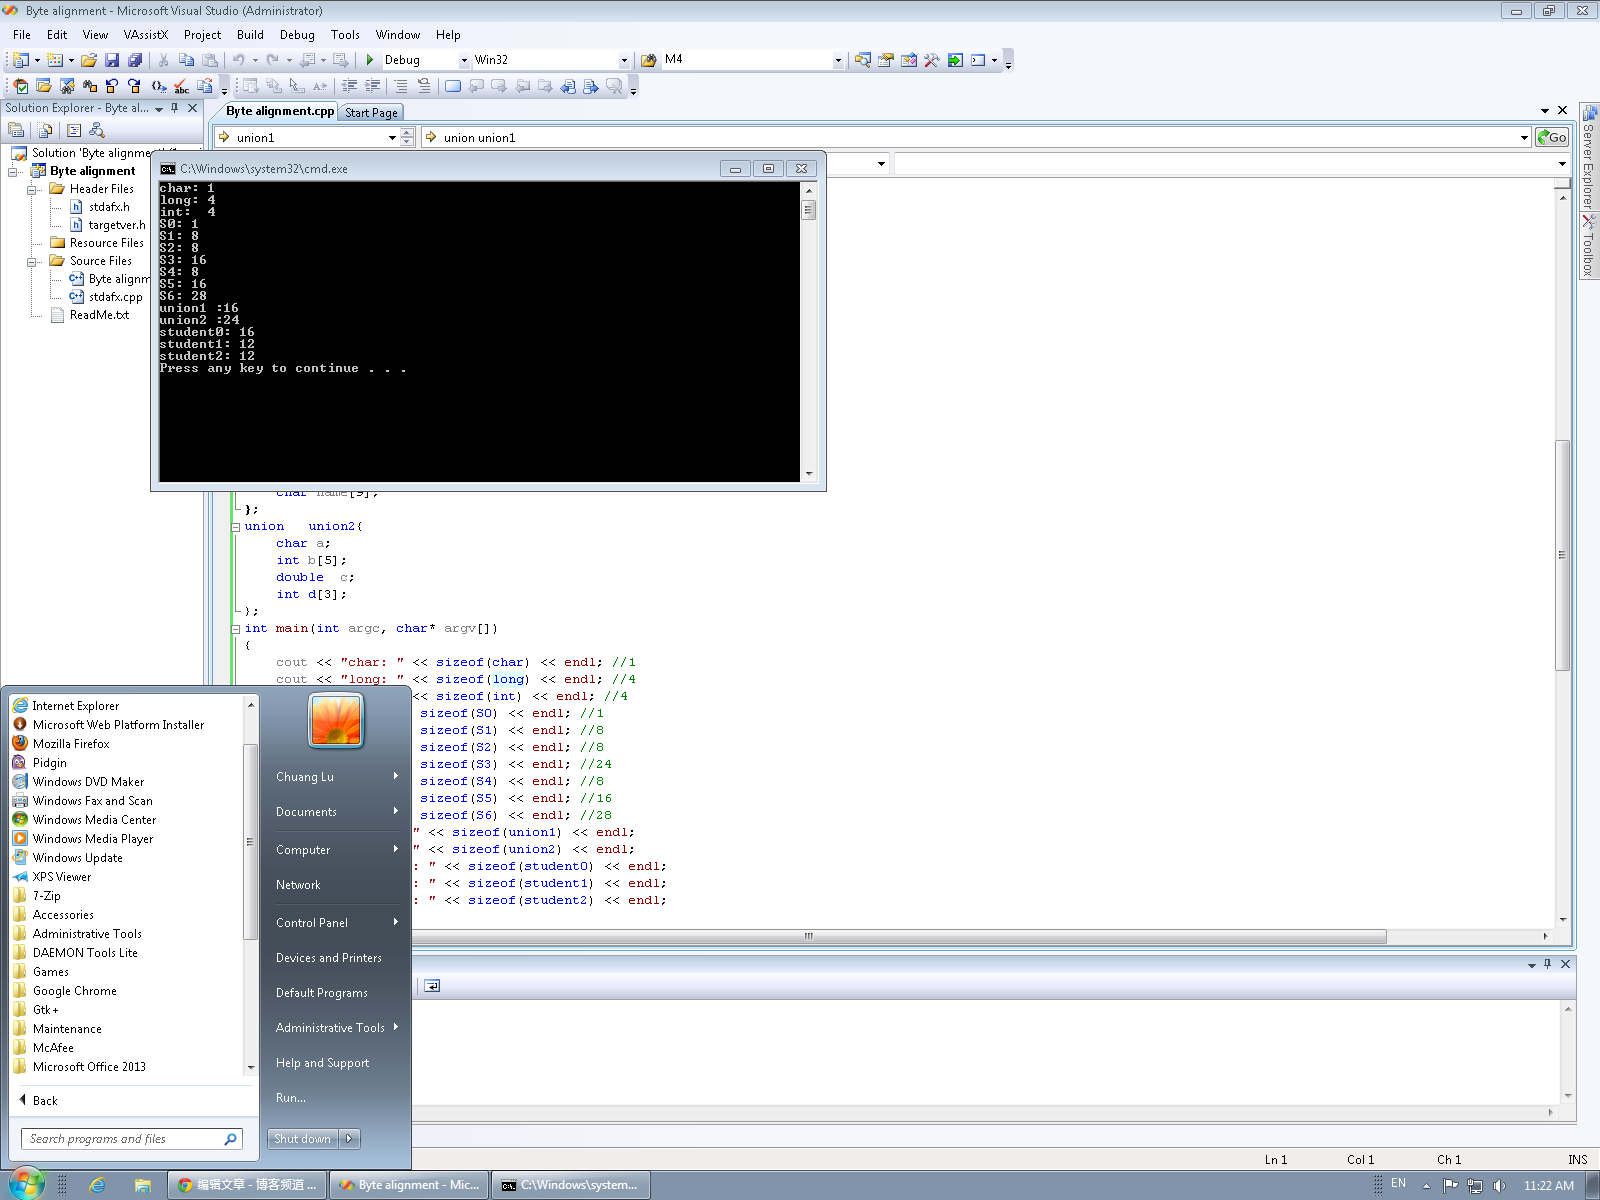Viewport: 1600px width, 1200px height.
Task: Click the View Class Diagram icon
Action: 96,130
